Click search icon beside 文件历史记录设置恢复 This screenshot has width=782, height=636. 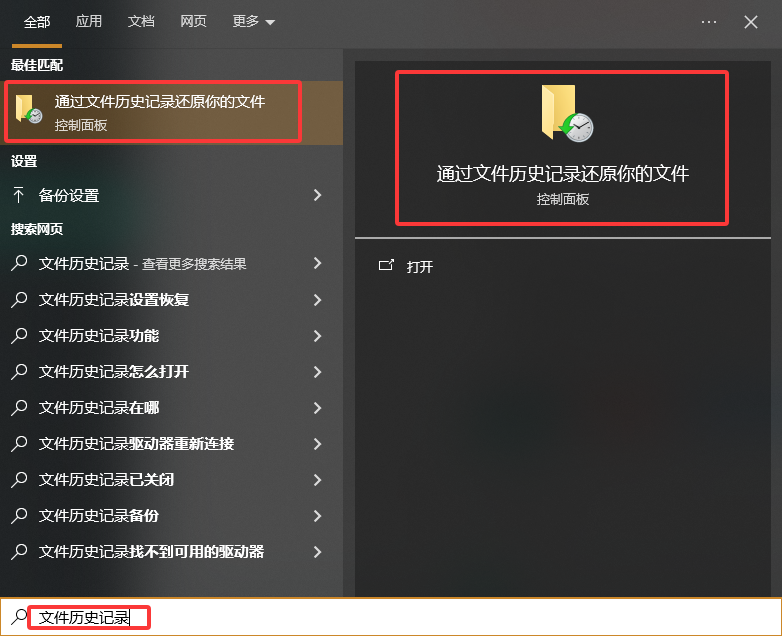point(19,299)
